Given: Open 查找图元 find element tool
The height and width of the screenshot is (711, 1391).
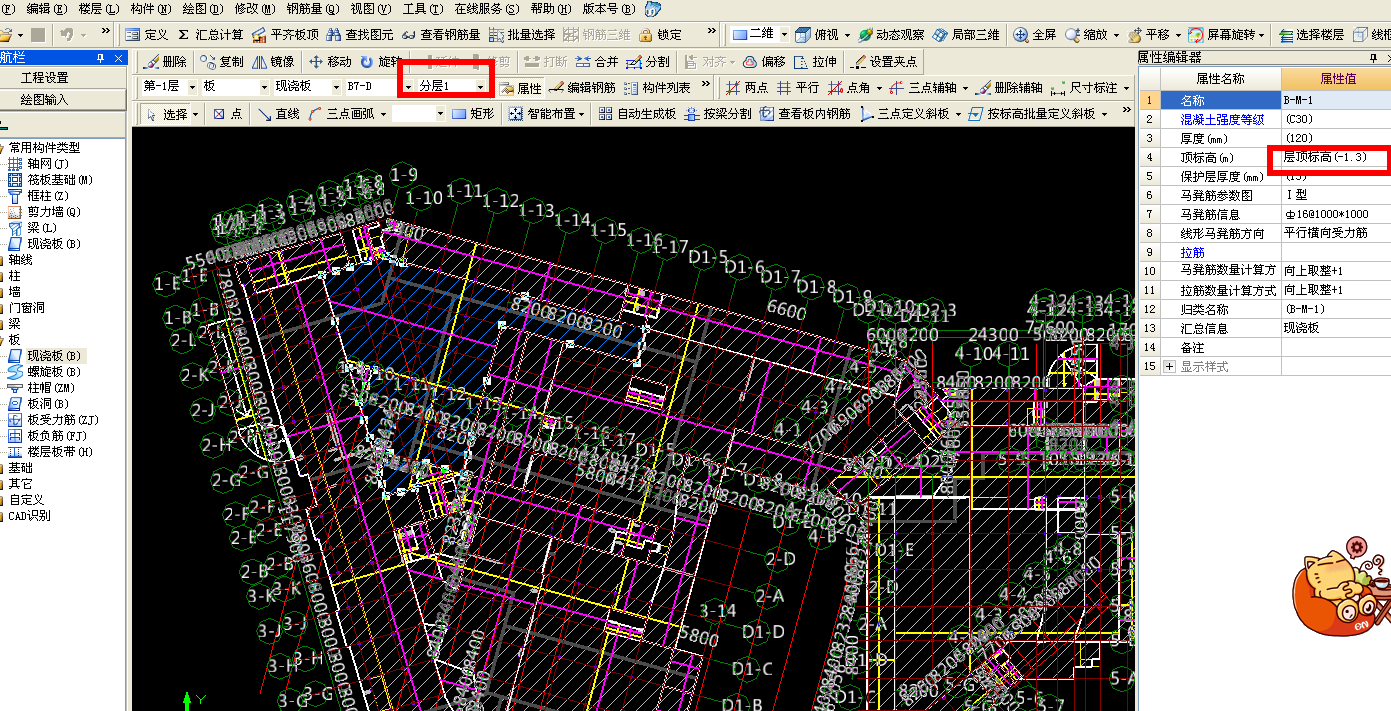Looking at the screenshot, I should pyautogui.click(x=360, y=34).
